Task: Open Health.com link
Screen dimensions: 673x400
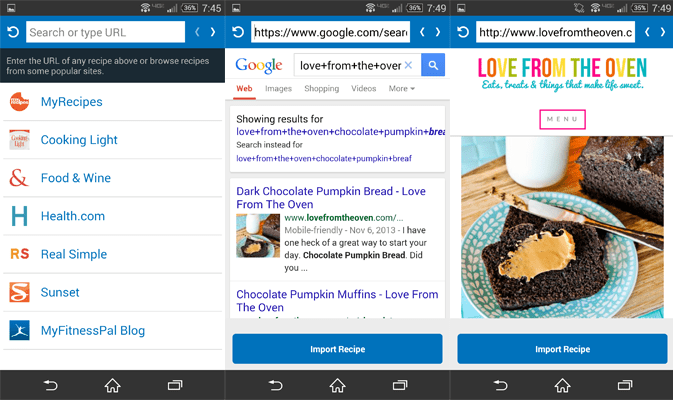Action: 73,216
